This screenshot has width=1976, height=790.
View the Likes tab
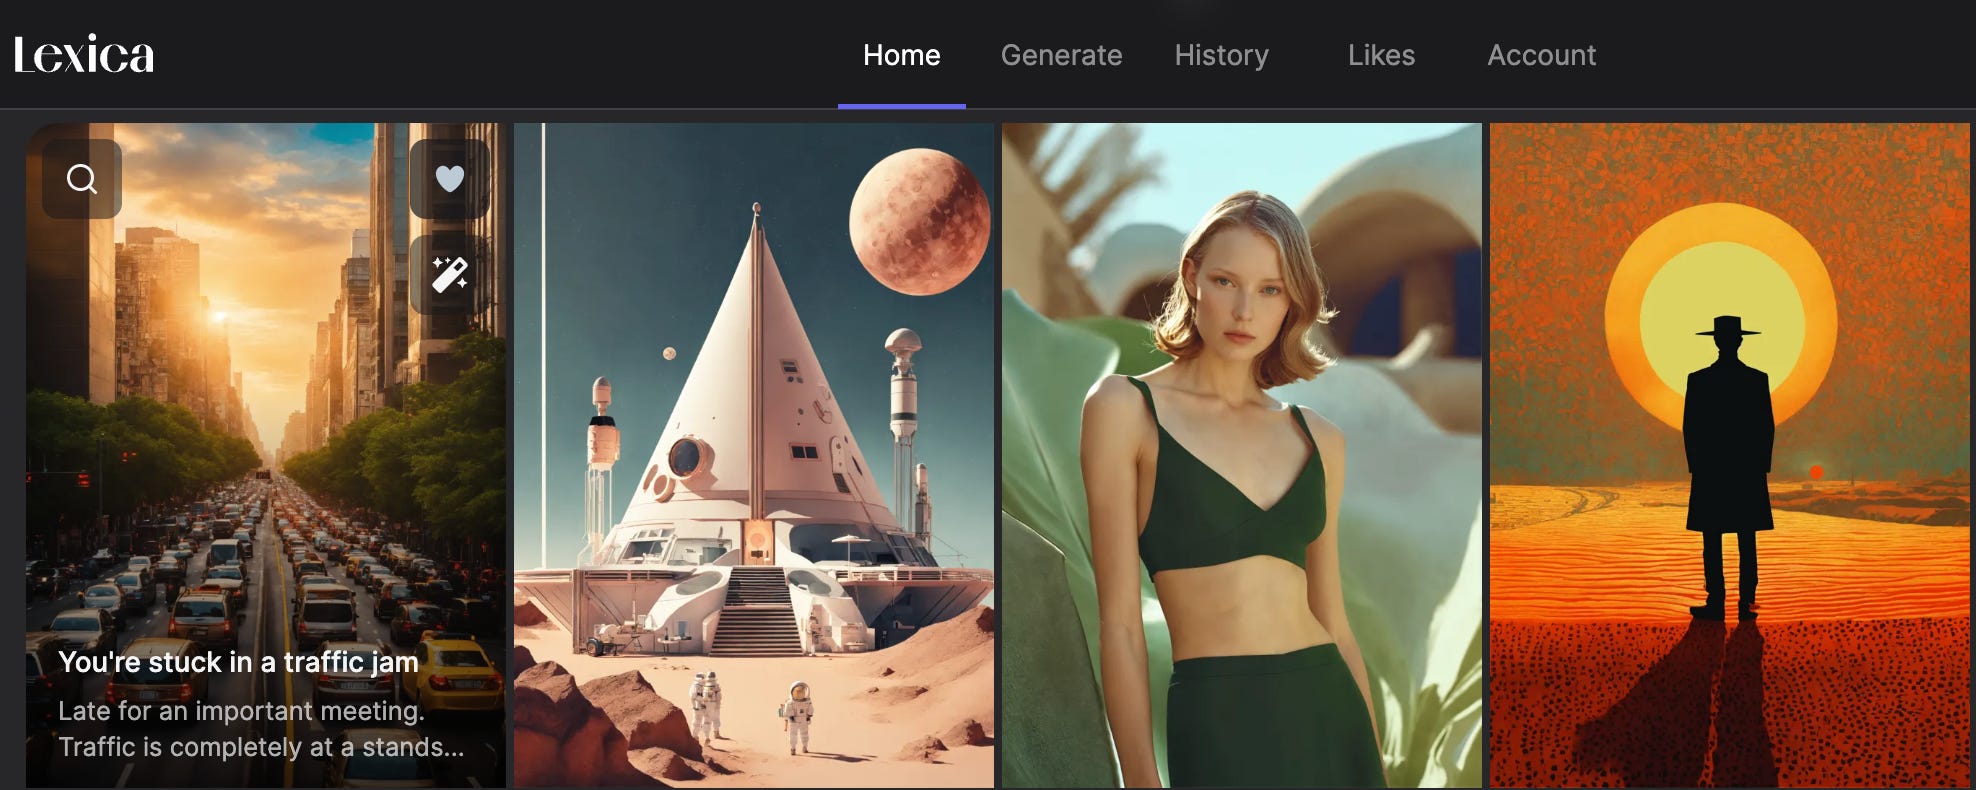click(x=1382, y=55)
